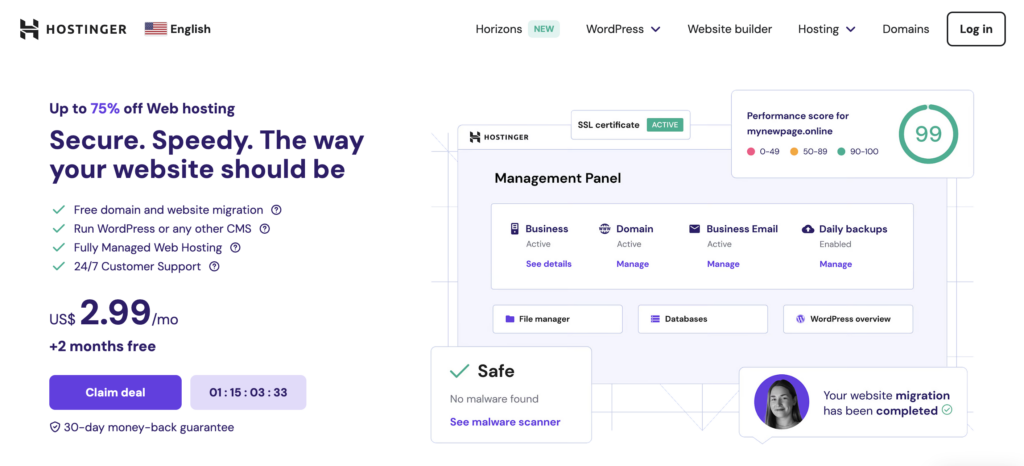Click the red 0-49 legend dot
The width and height of the screenshot is (1024, 466).
[751, 151]
